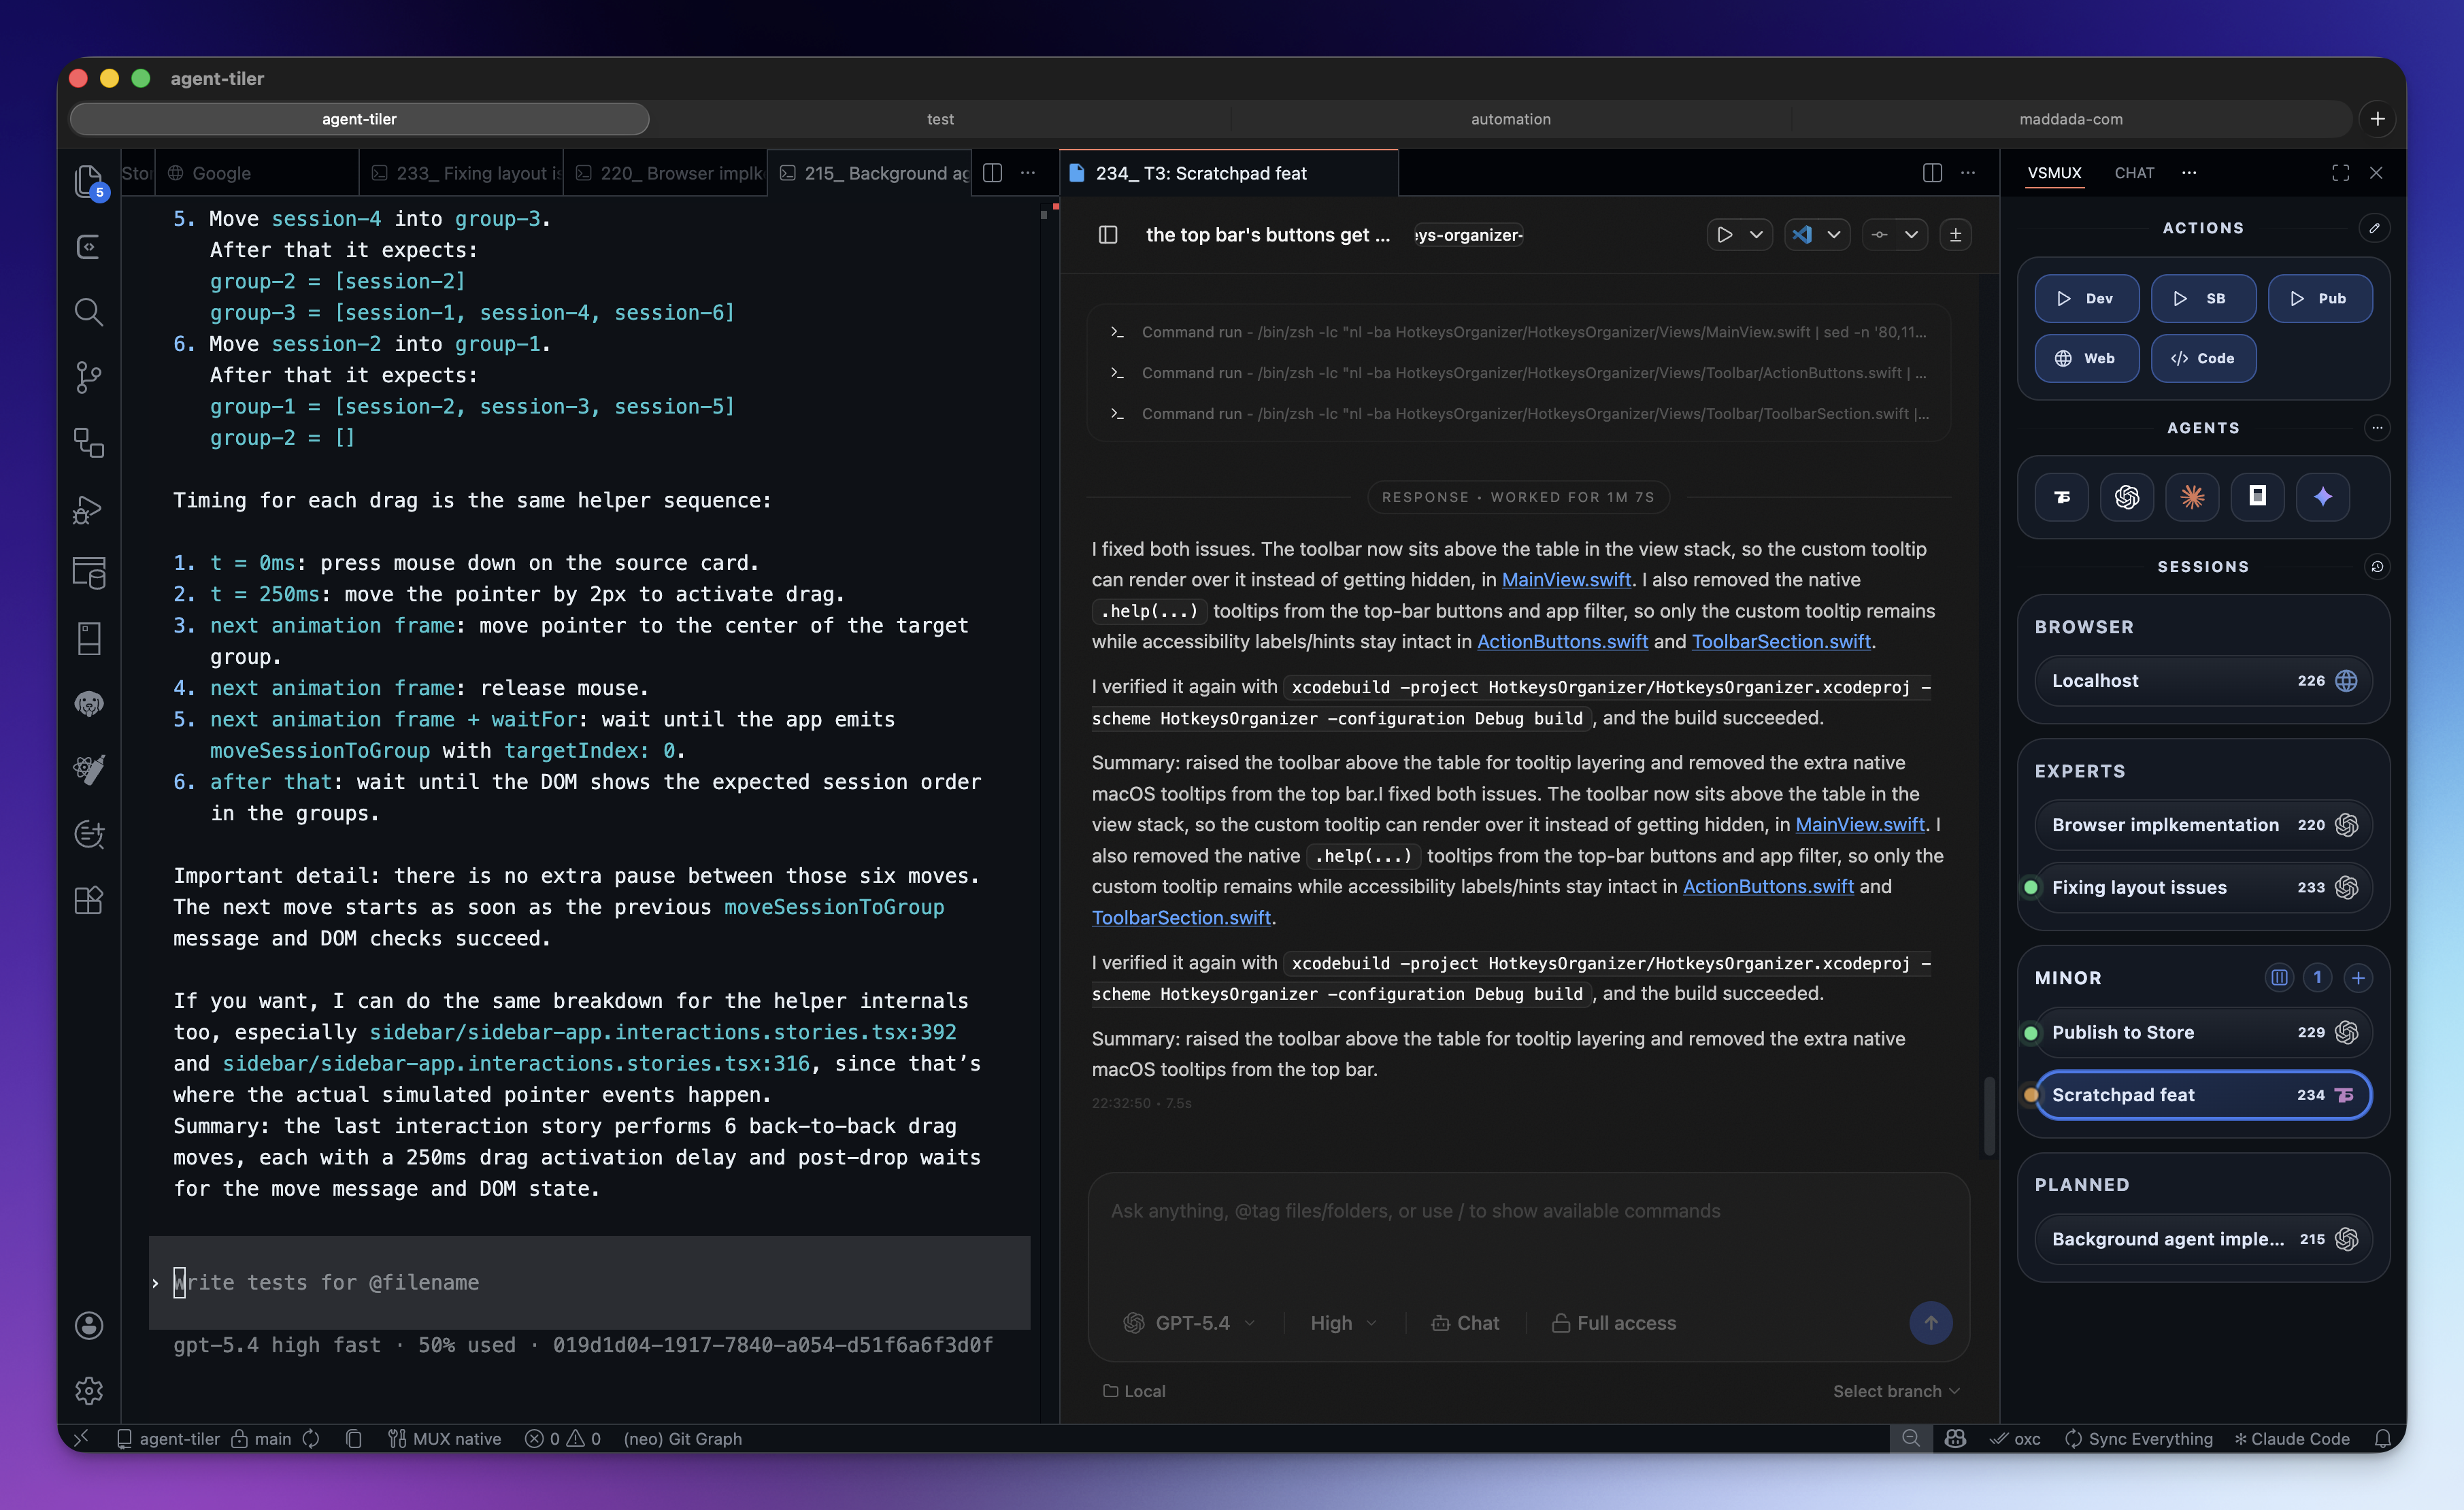
Task: Open notifications bell in status bar
Action: 2383,1439
